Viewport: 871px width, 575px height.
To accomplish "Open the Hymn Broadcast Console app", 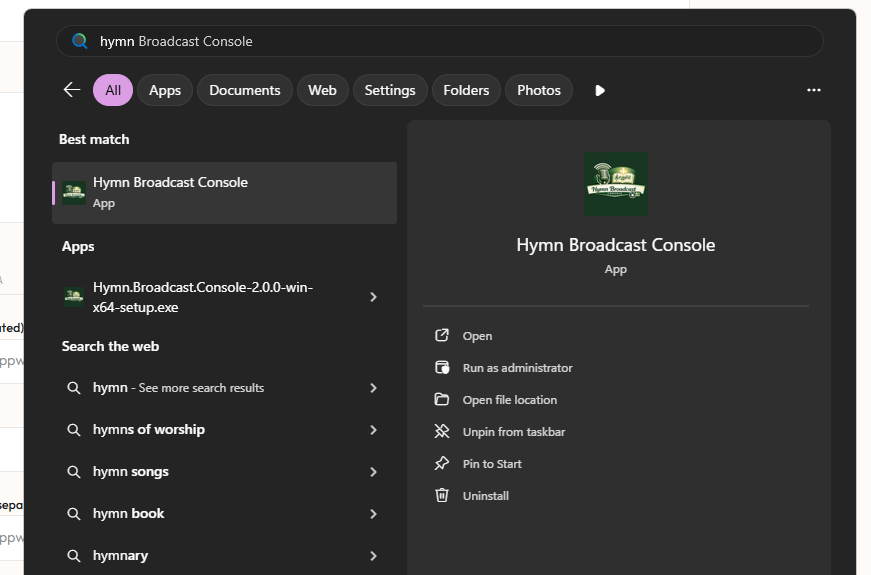I will click(x=477, y=336).
